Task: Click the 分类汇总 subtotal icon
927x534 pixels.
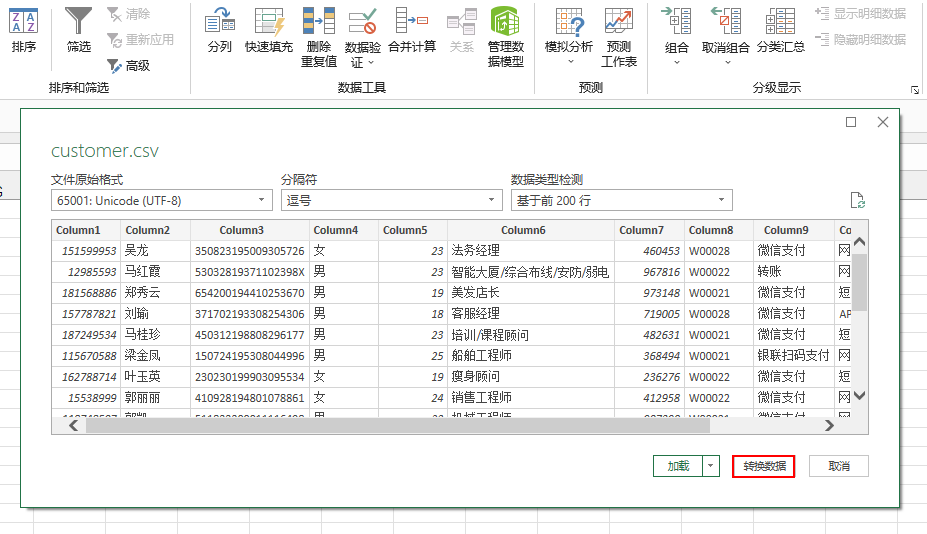Action: [x=780, y=21]
